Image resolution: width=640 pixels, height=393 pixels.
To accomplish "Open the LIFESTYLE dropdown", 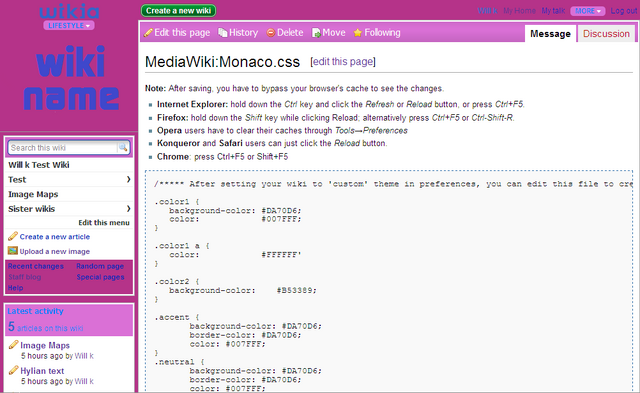I will pos(69,25).
